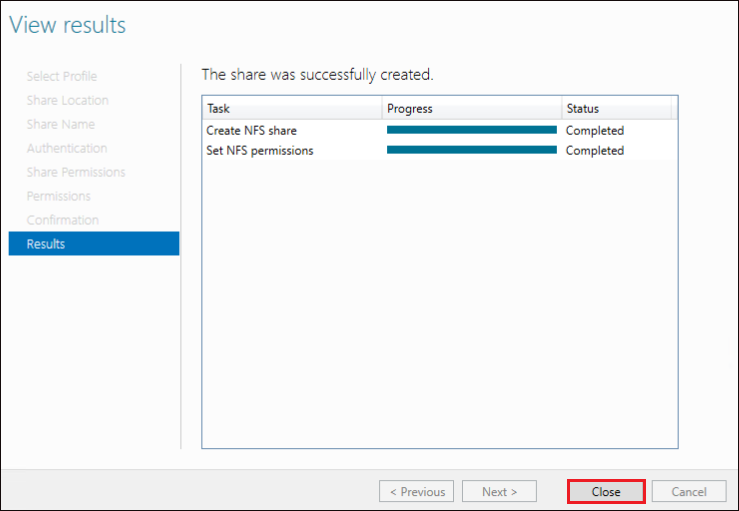The height and width of the screenshot is (511, 739).
Task: Go to the Share Location step
Action: click(x=67, y=100)
